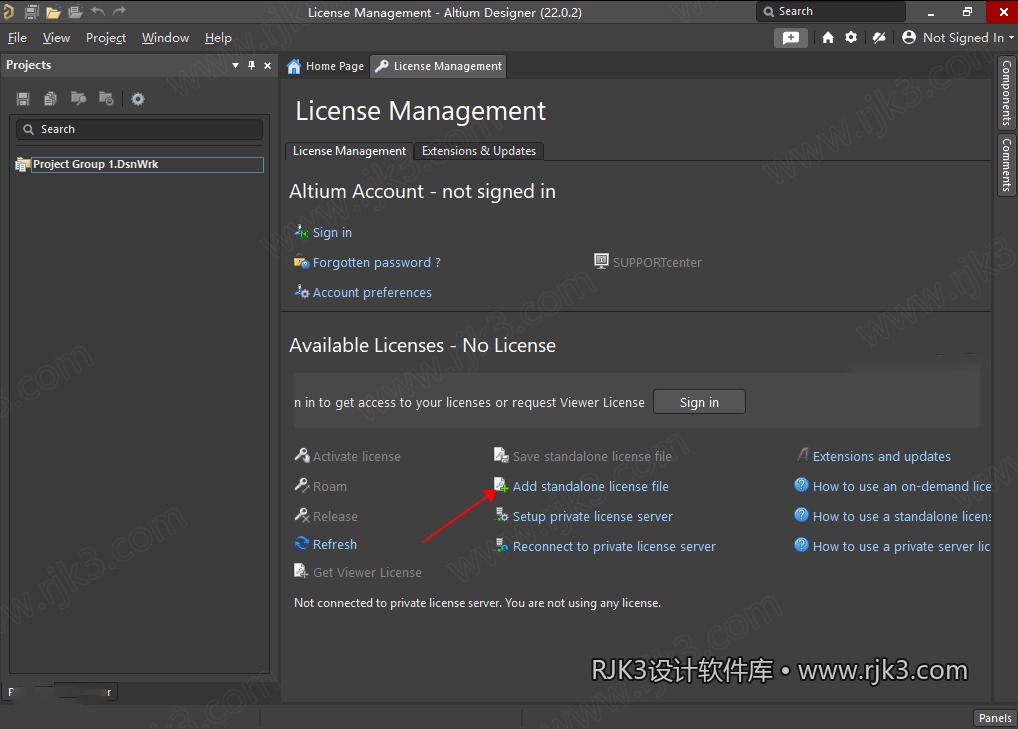Close the Projects panel
The width and height of the screenshot is (1018, 729).
pyautogui.click(x=267, y=65)
